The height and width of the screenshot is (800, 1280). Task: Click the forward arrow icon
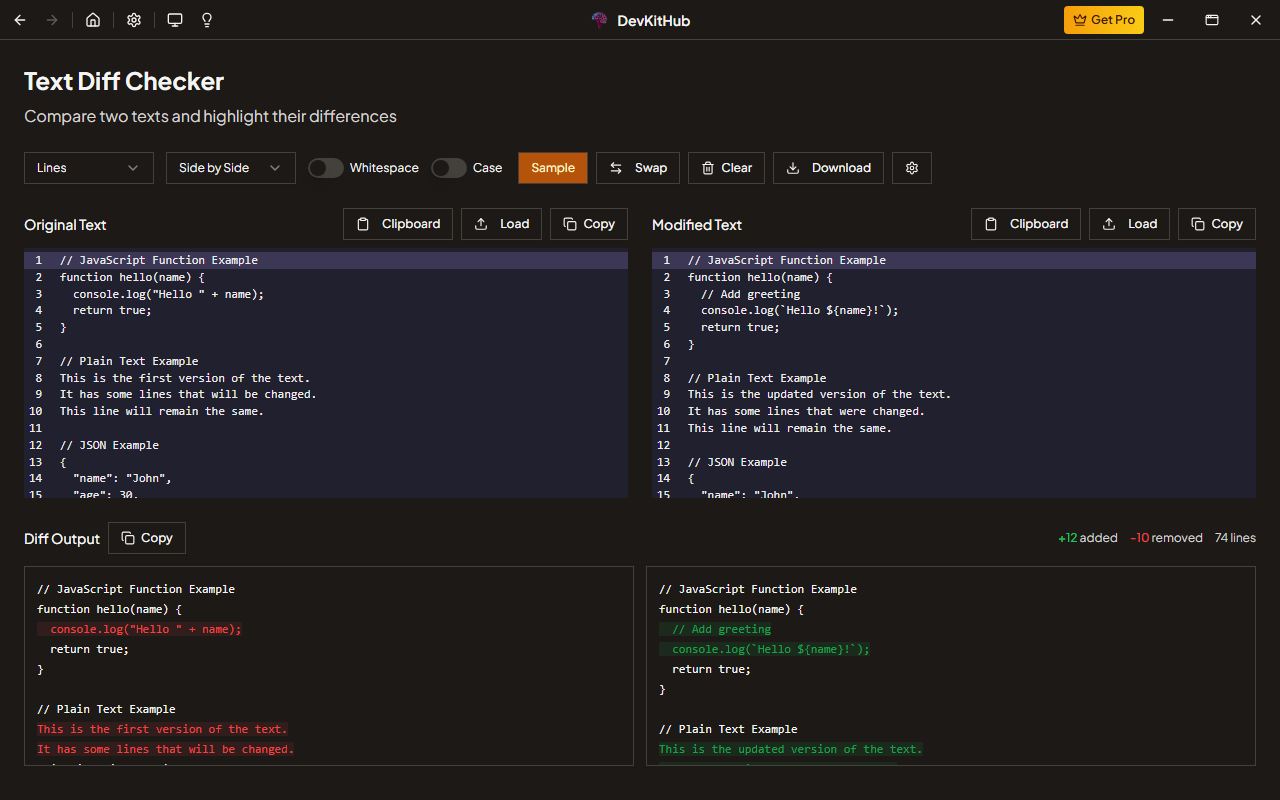[52, 20]
